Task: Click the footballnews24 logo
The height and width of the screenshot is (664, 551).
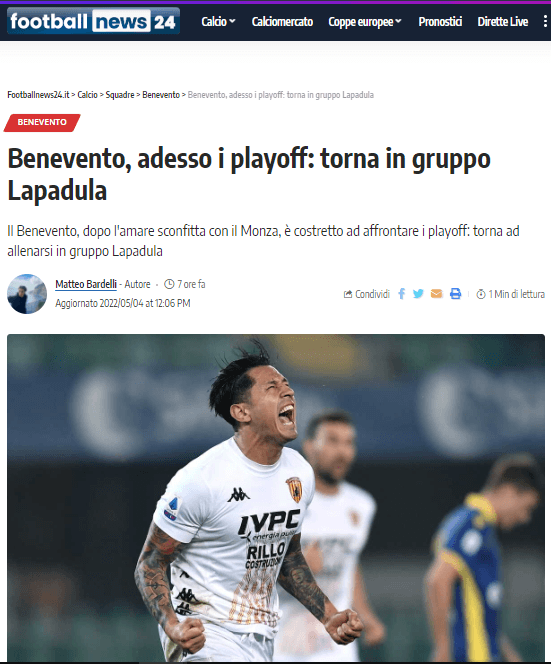Action: point(94,21)
